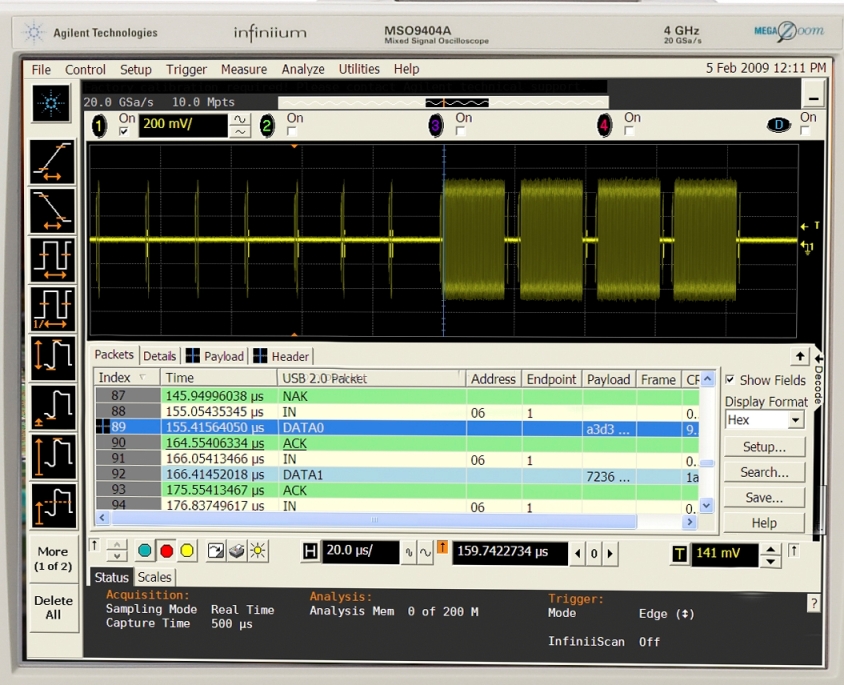Open the Display Format Hex dropdown
The height and width of the screenshot is (685, 844).
coord(795,420)
